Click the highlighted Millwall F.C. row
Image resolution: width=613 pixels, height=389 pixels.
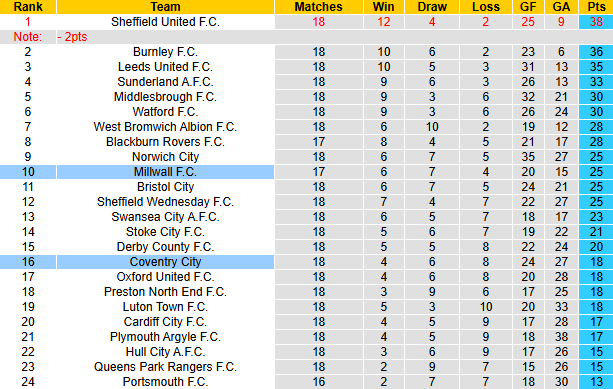tap(306, 172)
